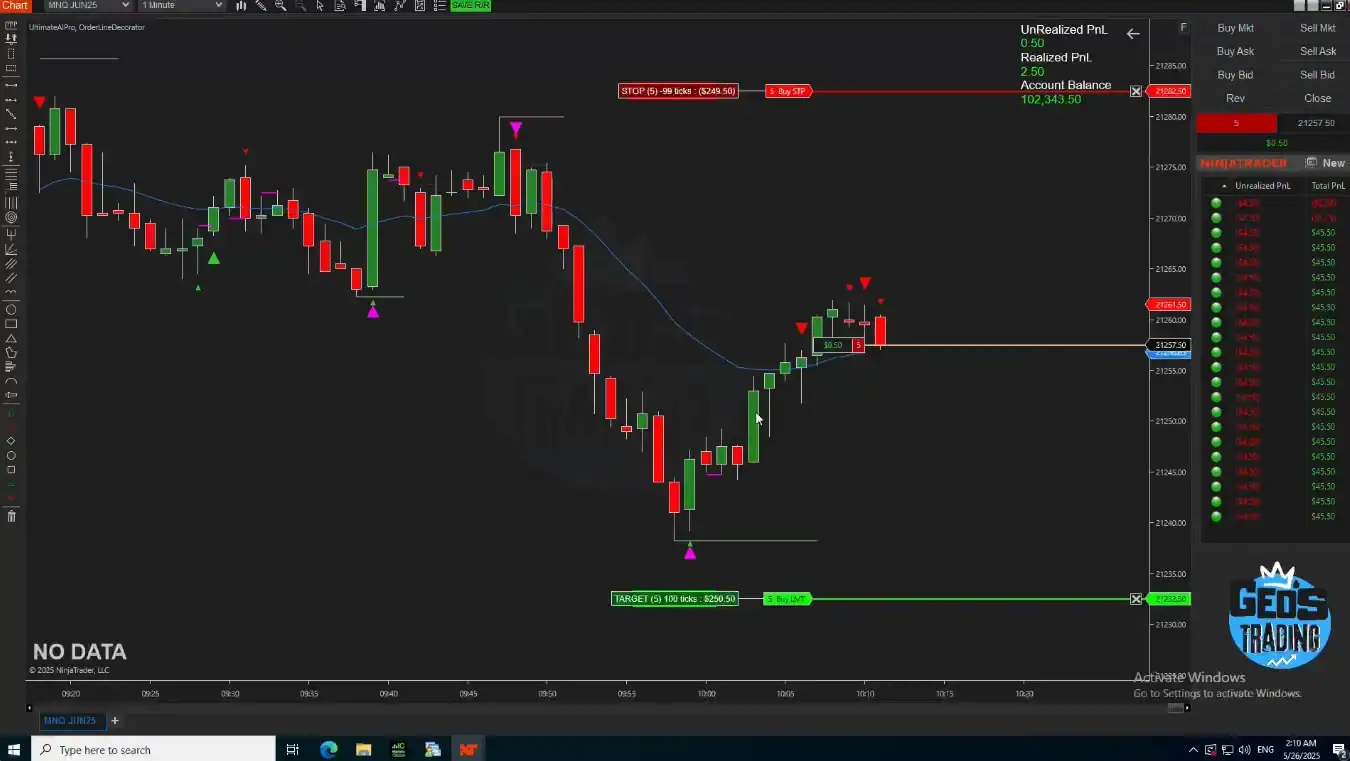Viewport: 1350px width, 761px height.
Task: Click the Zoom In magnifier icon
Action: click(280, 6)
